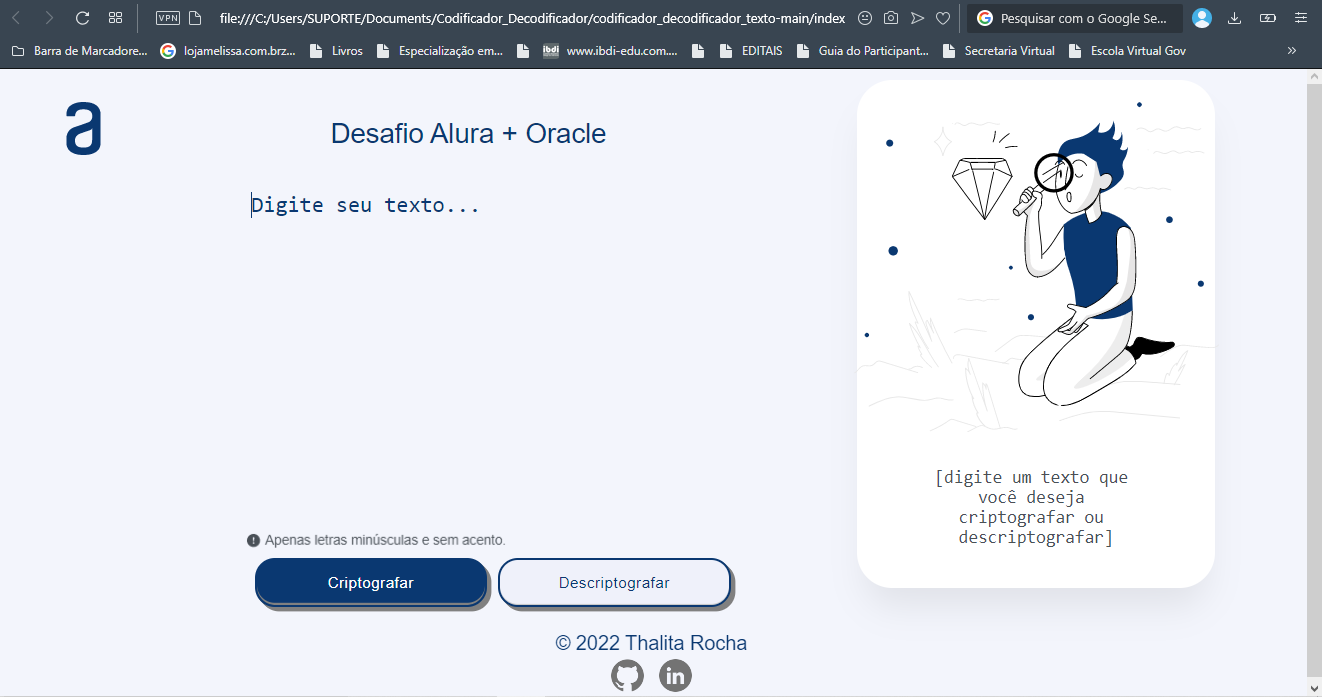1322x697 pixels.
Task: Toggle the power saving mode icon
Action: coord(1268,17)
